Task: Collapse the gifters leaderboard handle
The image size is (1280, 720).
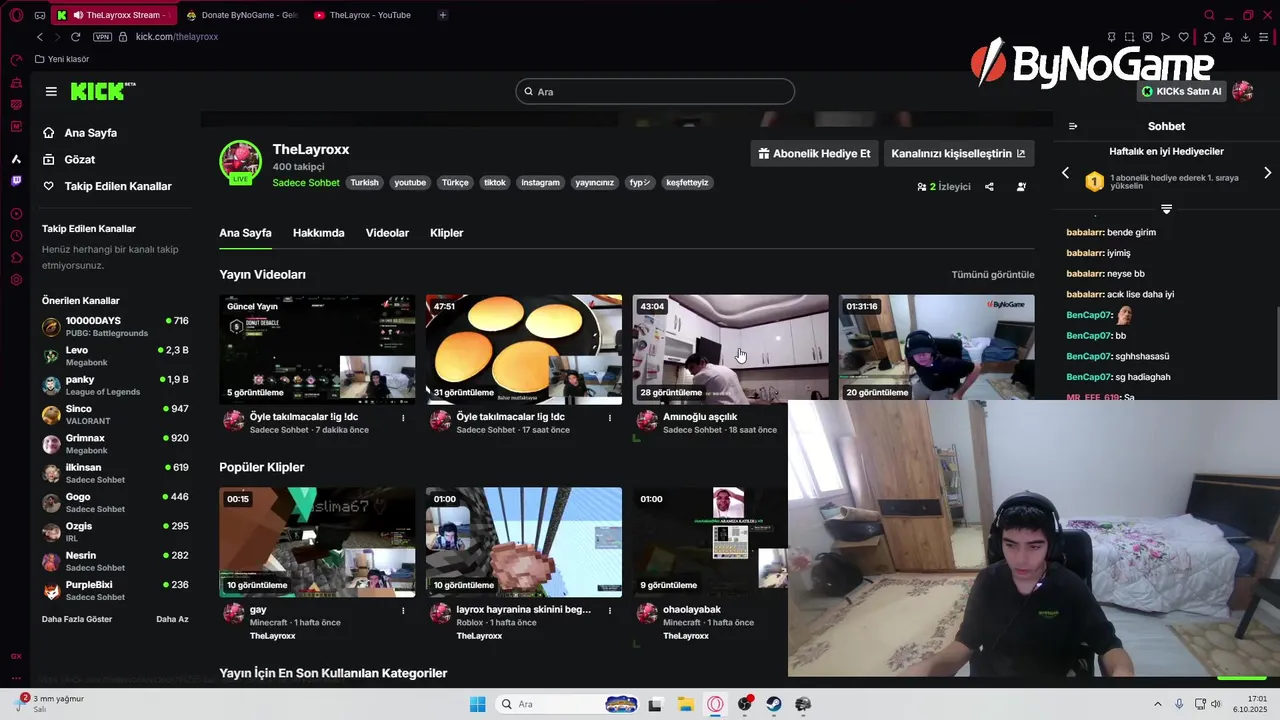Action: [1166, 209]
